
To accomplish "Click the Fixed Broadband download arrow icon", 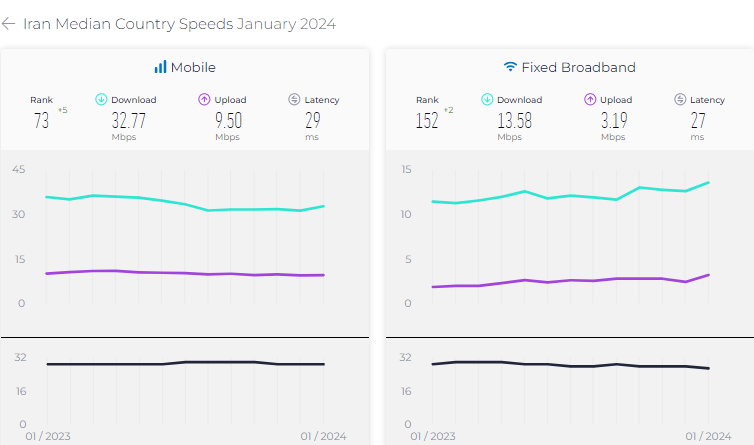I will [x=487, y=99].
